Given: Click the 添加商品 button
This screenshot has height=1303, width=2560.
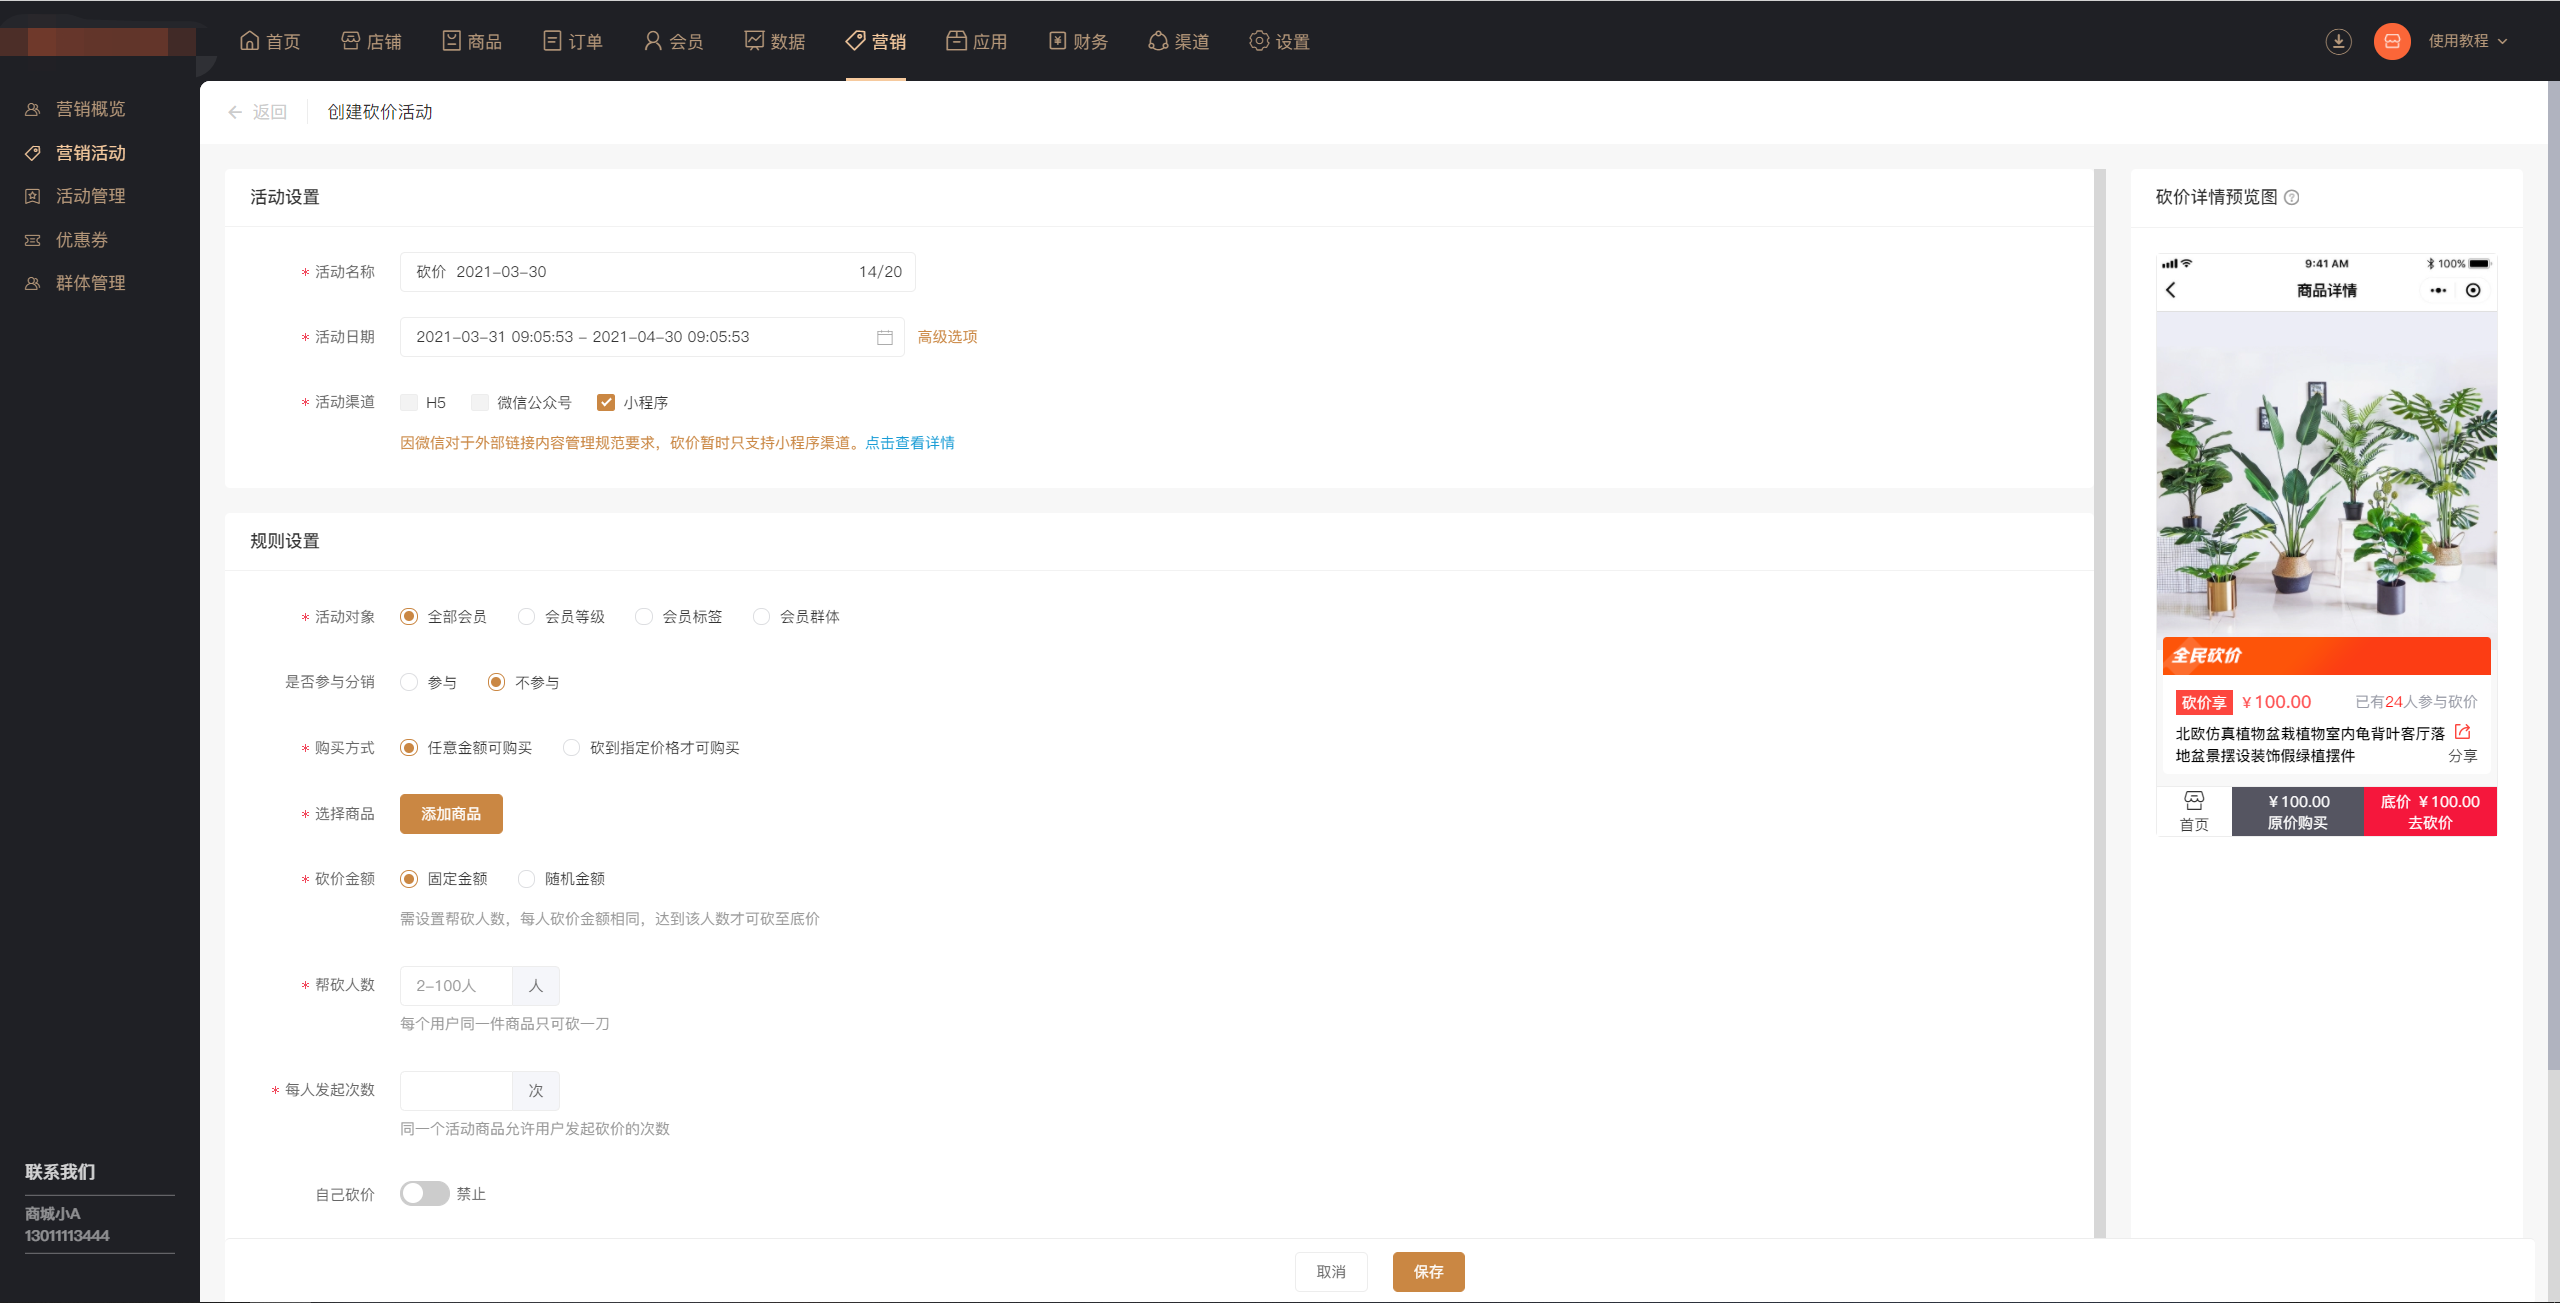Looking at the screenshot, I should (x=451, y=814).
